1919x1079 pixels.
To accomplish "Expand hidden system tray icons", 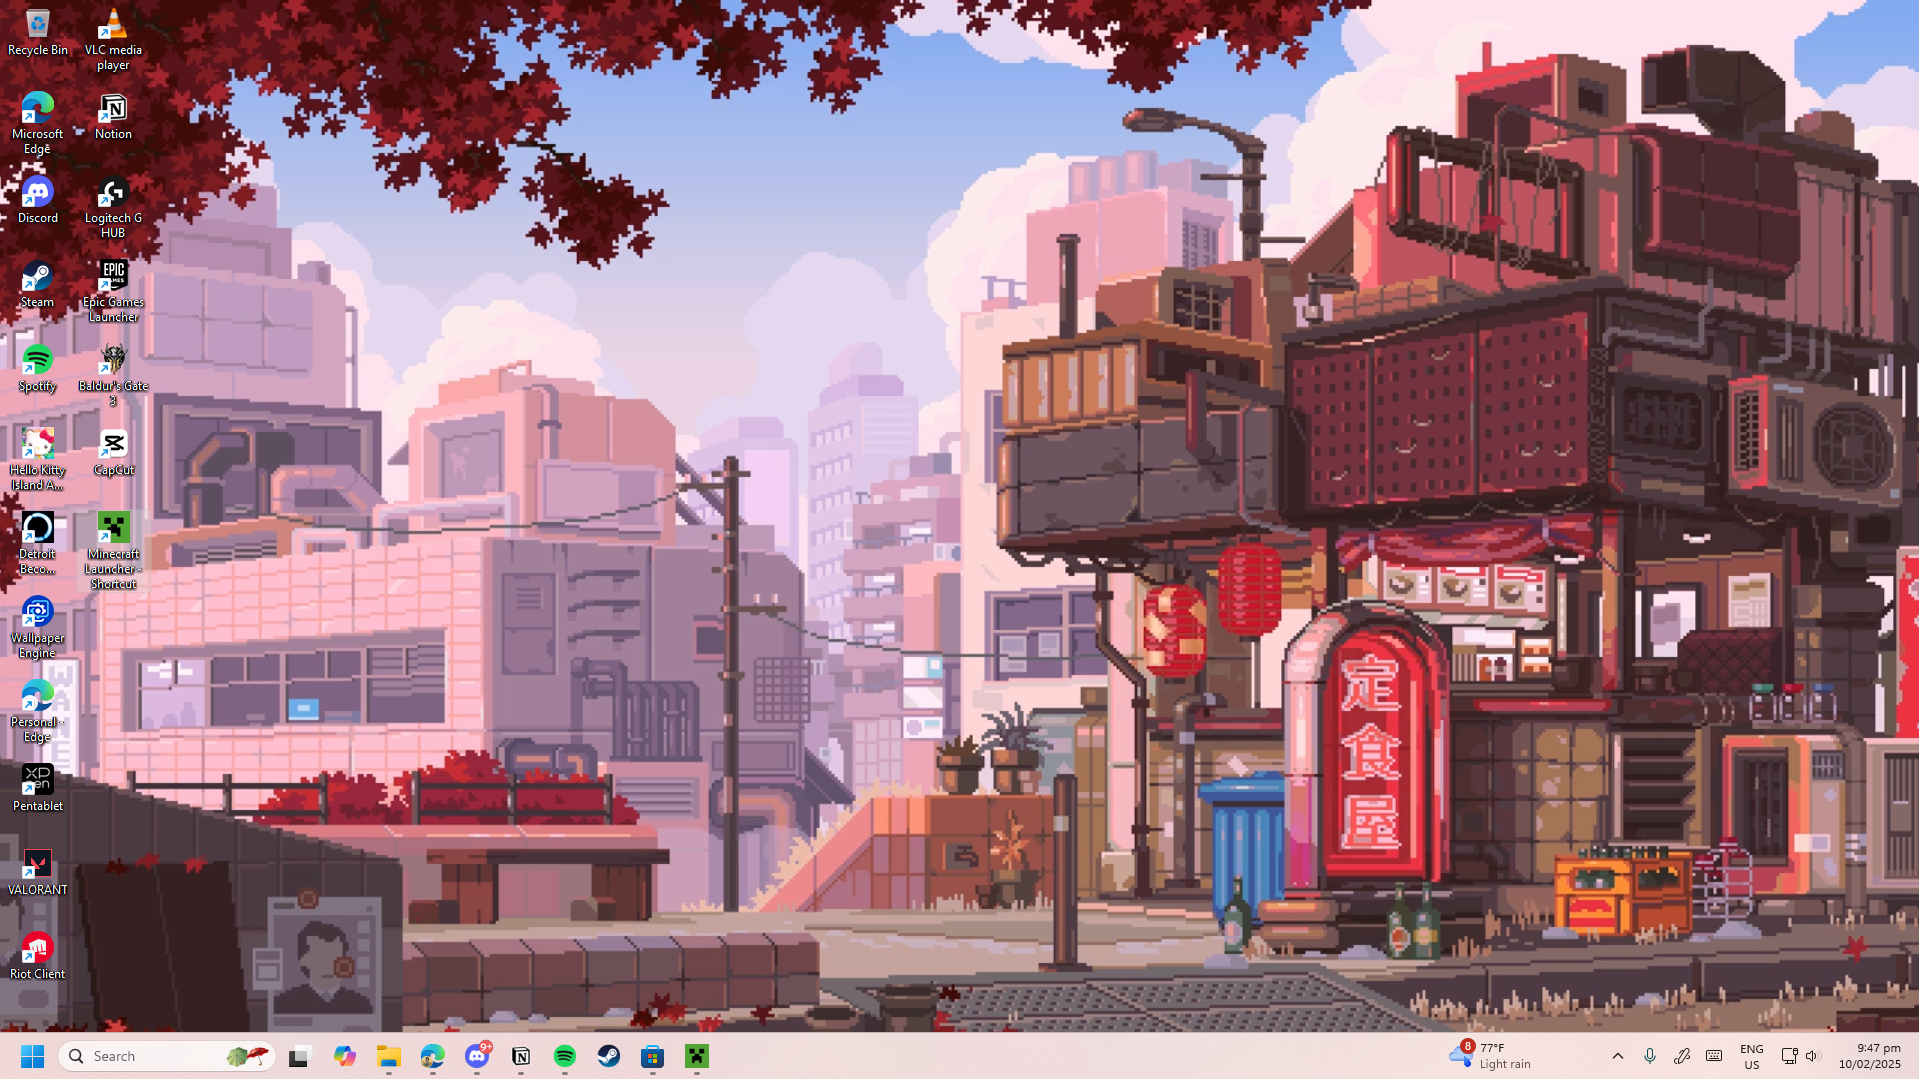I will click(1617, 1056).
